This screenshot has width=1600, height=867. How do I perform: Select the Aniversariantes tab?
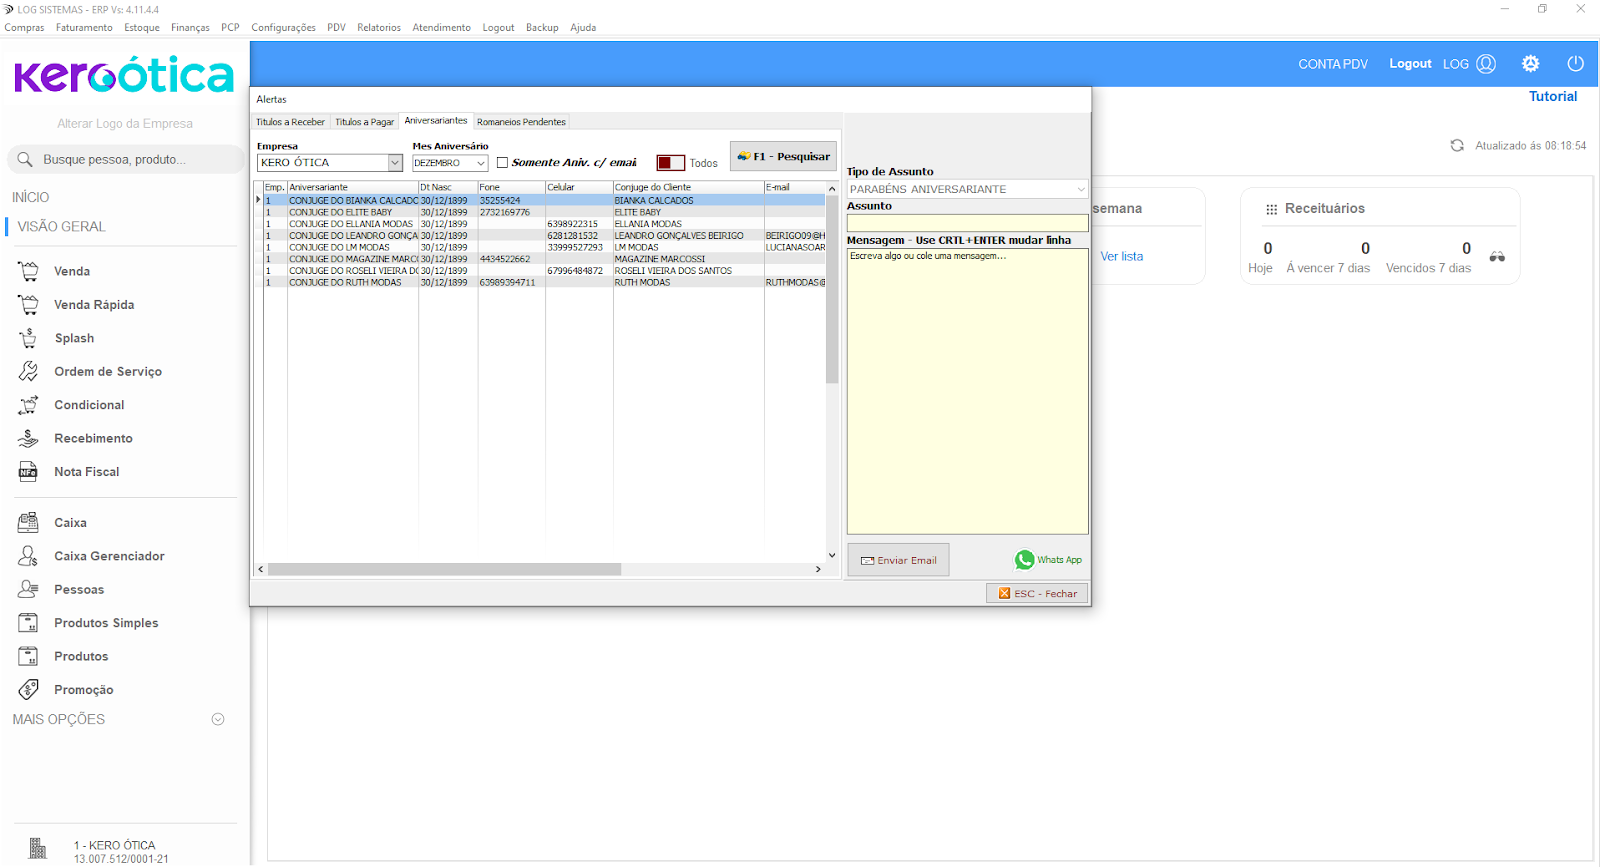click(x=436, y=121)
